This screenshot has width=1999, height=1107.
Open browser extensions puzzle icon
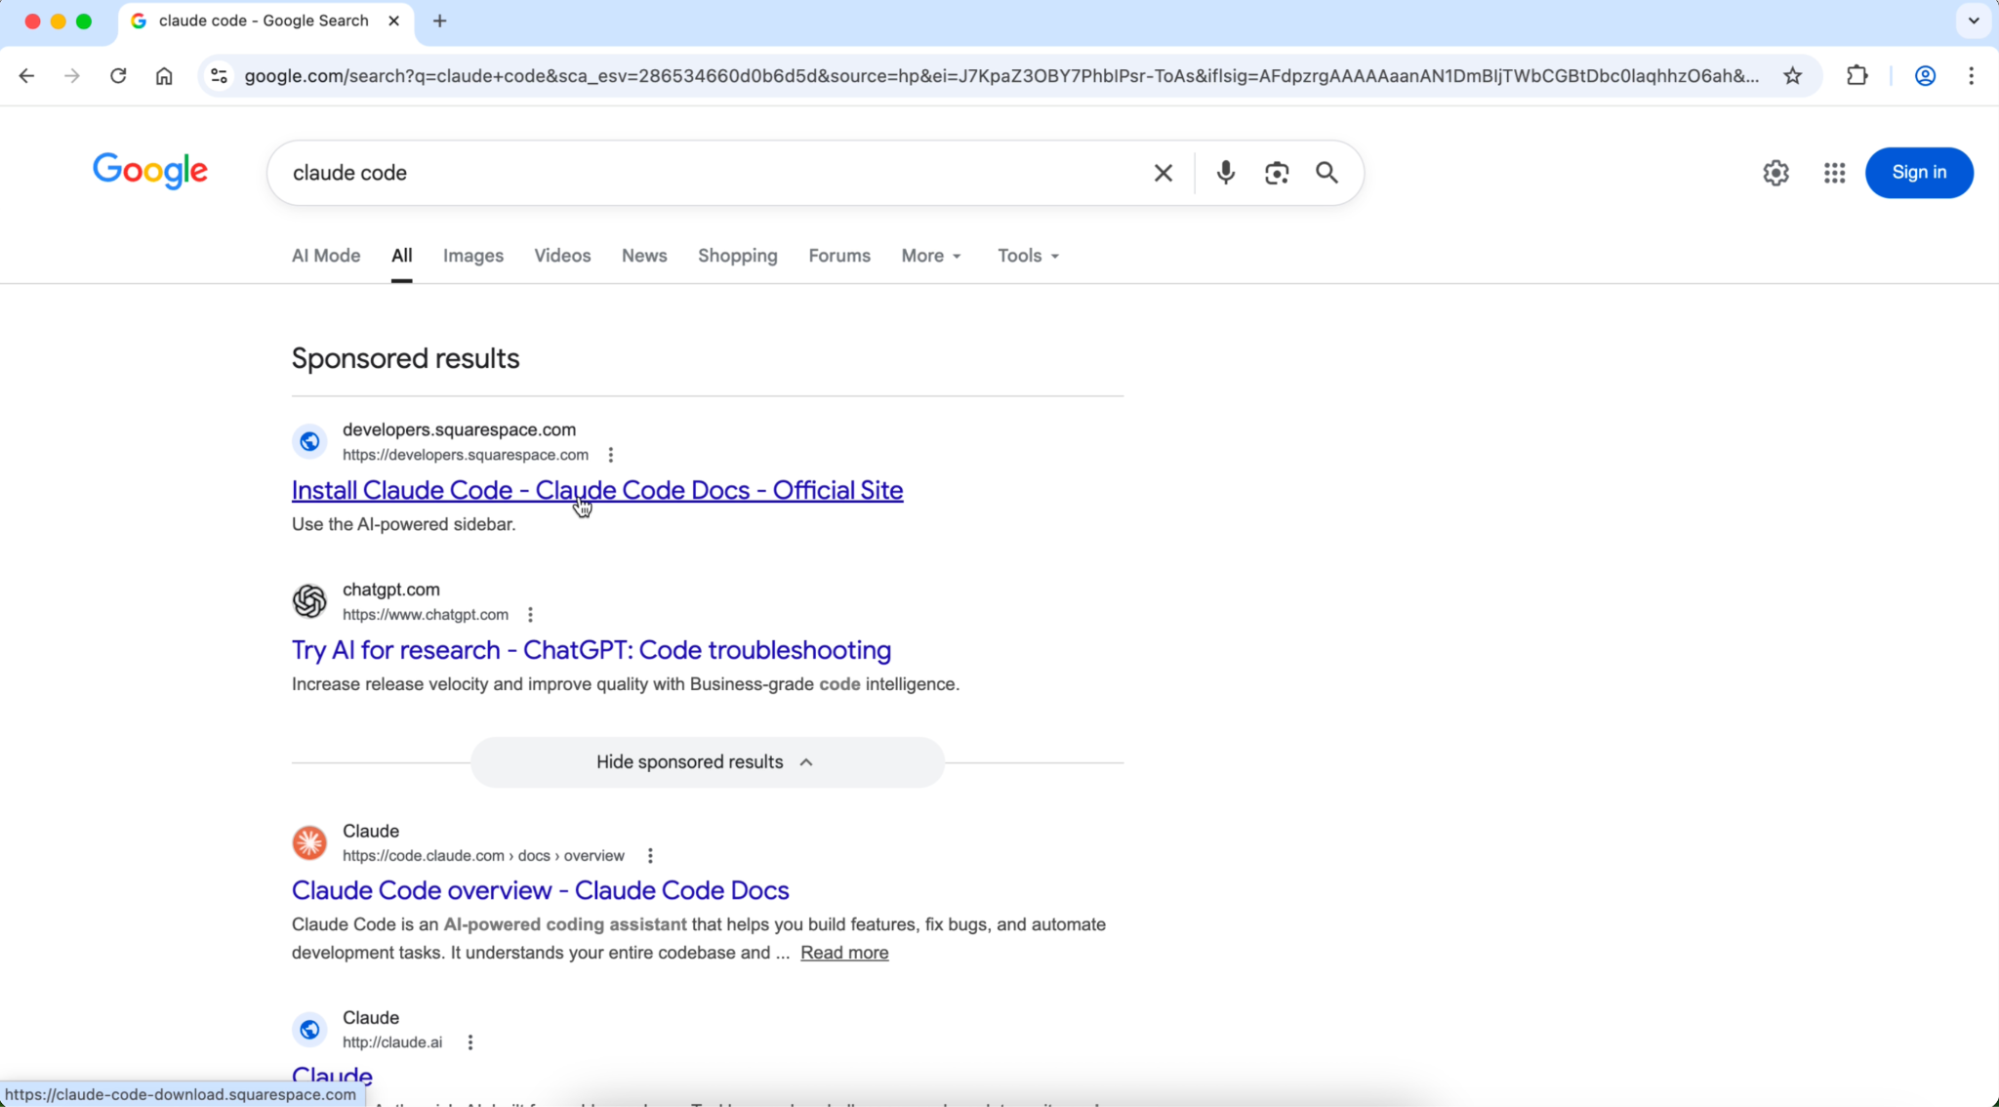click(1856, 76)
